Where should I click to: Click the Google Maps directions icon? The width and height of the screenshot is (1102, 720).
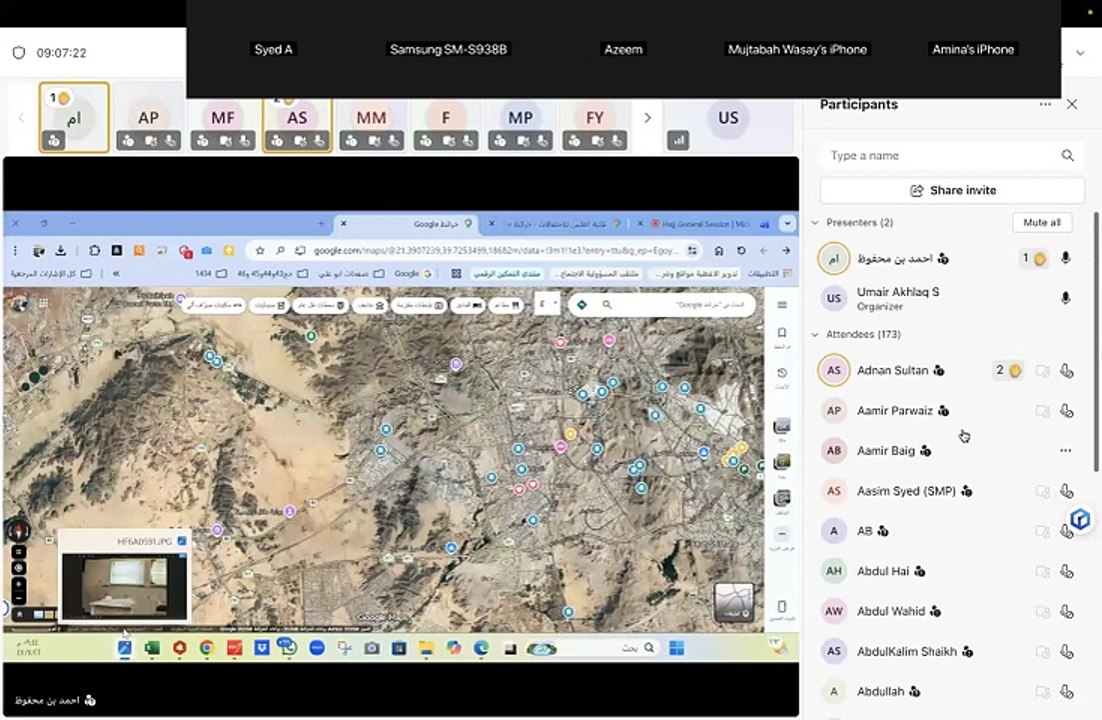pos(581,304)
